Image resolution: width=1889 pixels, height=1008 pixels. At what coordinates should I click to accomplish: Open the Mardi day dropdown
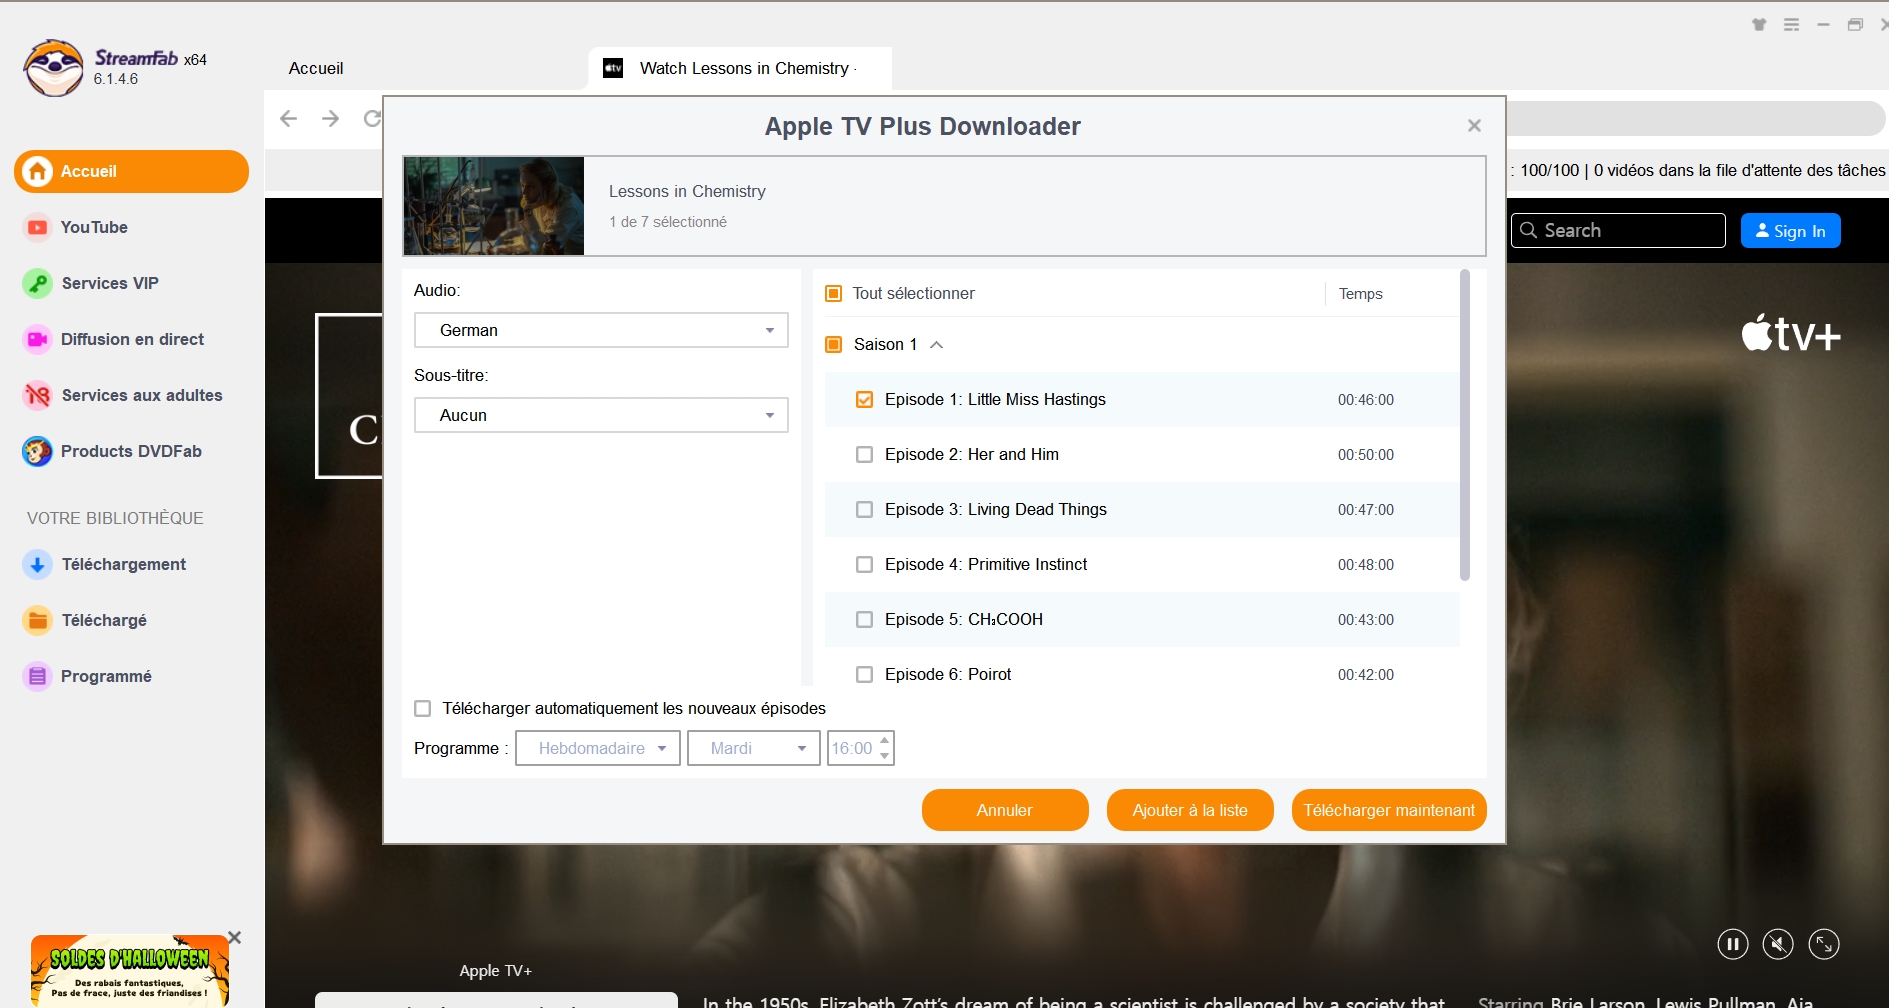click(753, 748)
